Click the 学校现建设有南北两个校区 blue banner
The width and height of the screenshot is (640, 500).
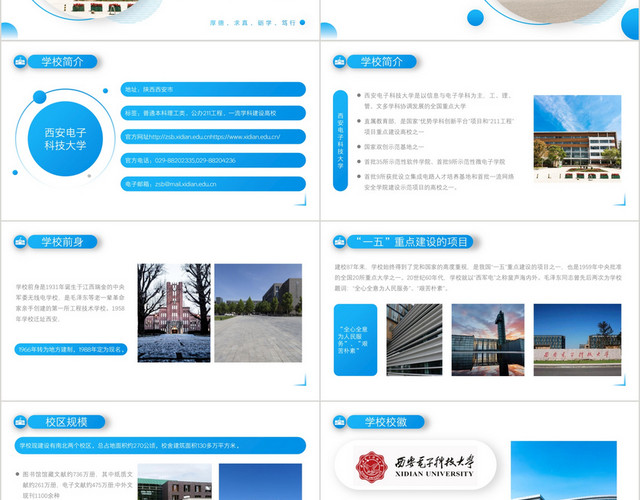click(x=160, y=446)
